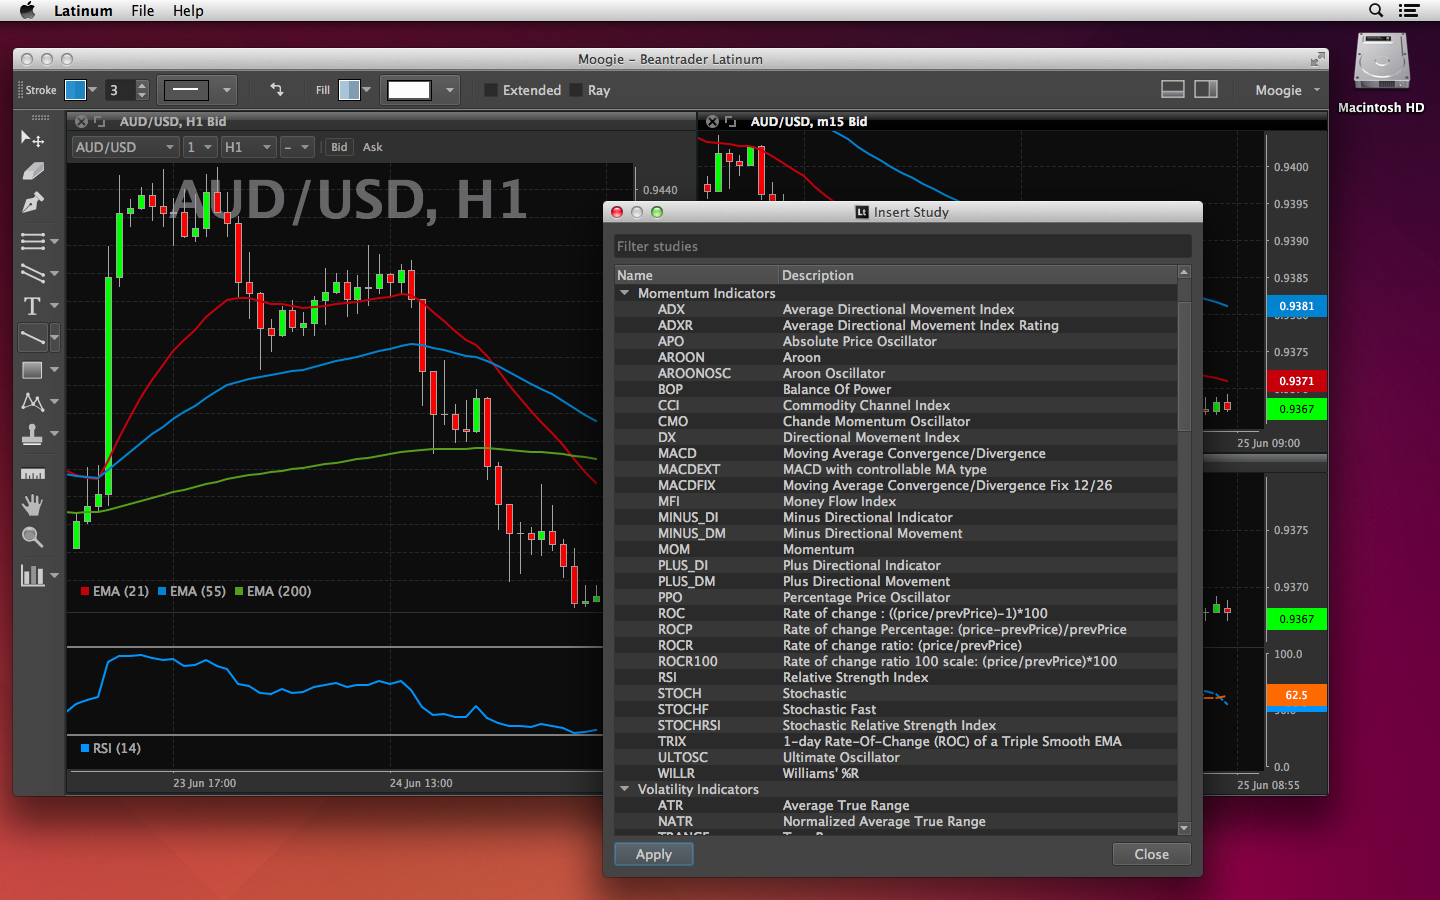Open the File menu
The height and width of the screenshot is (900, 1440).
click(142, 11)
